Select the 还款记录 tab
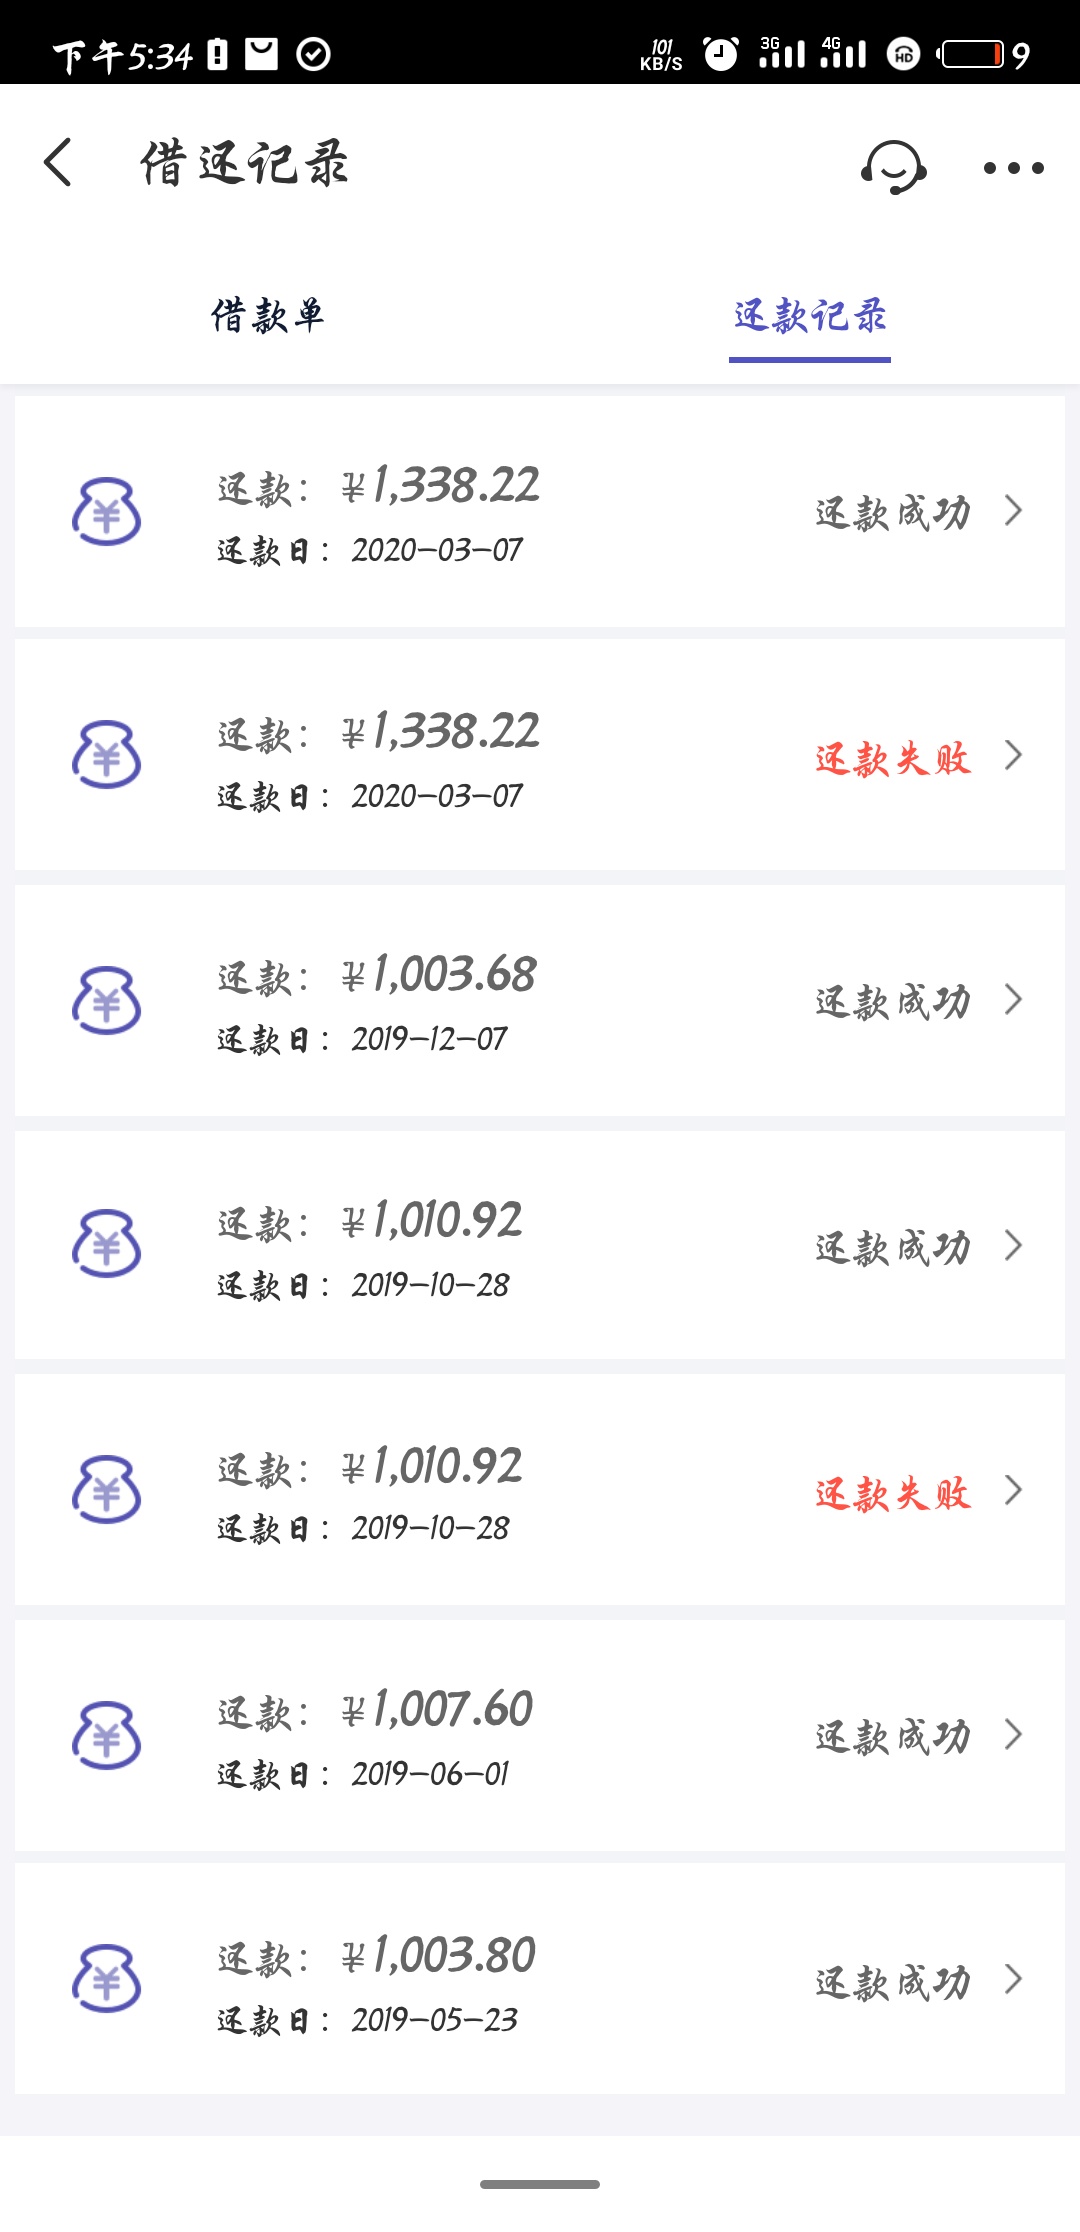This screenshot has height=2232, width=1080. [x=810, y=316]
